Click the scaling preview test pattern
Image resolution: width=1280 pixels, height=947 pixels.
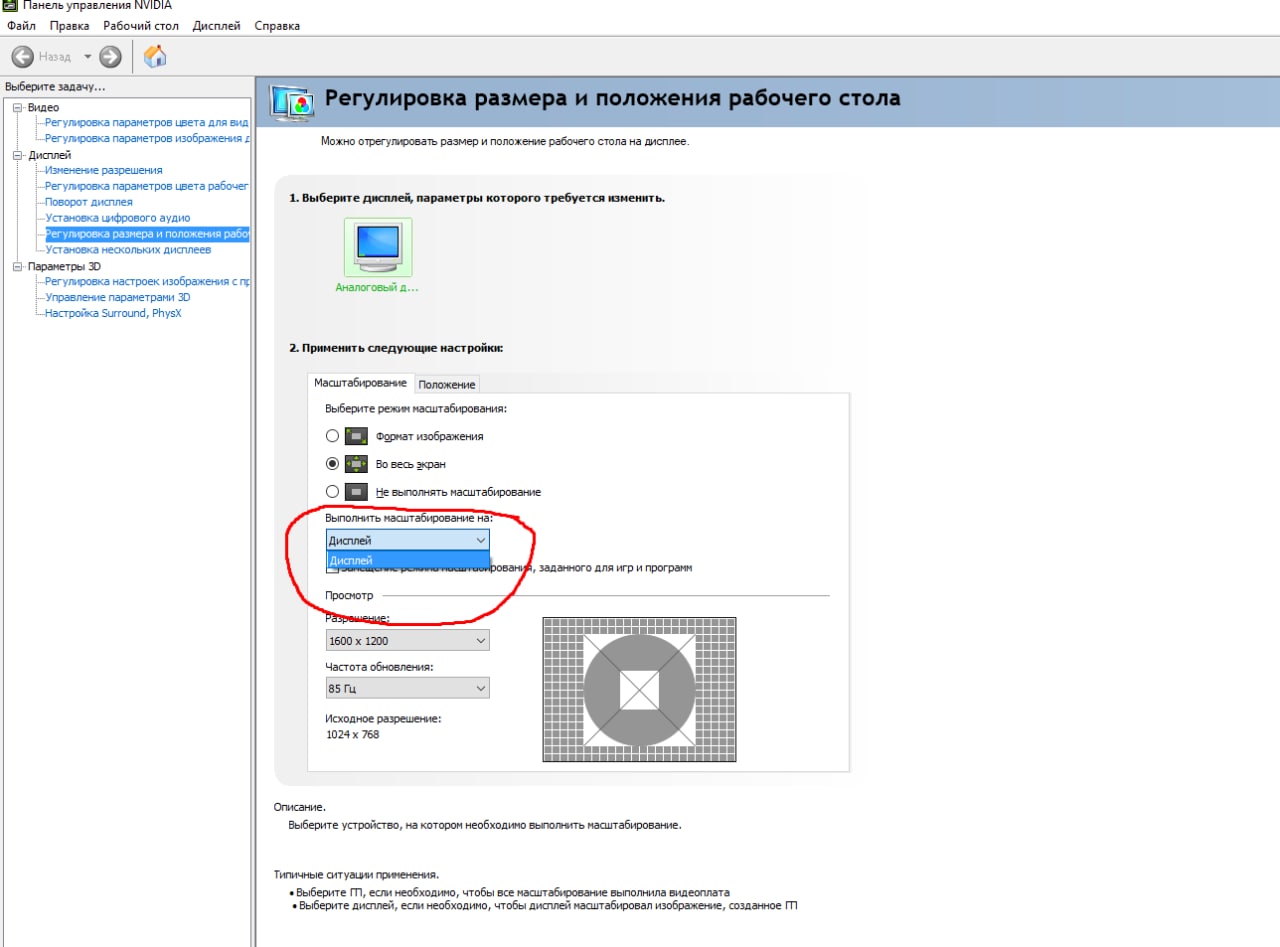pos(639,689)
